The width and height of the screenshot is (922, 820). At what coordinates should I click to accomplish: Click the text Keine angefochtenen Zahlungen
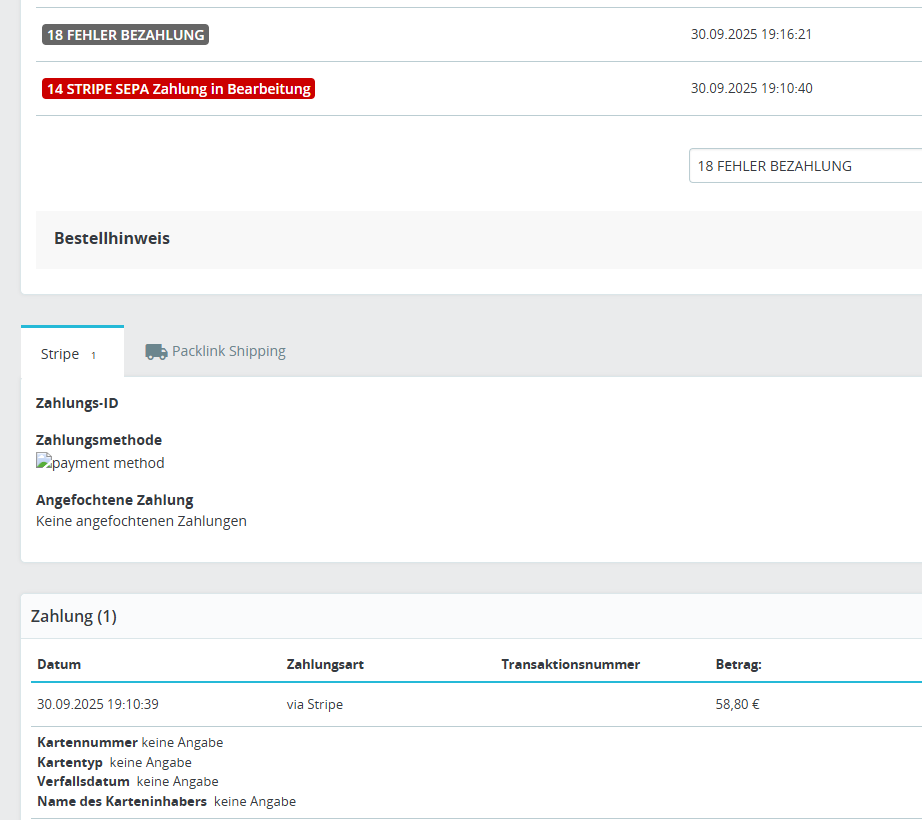click(141, 521)
